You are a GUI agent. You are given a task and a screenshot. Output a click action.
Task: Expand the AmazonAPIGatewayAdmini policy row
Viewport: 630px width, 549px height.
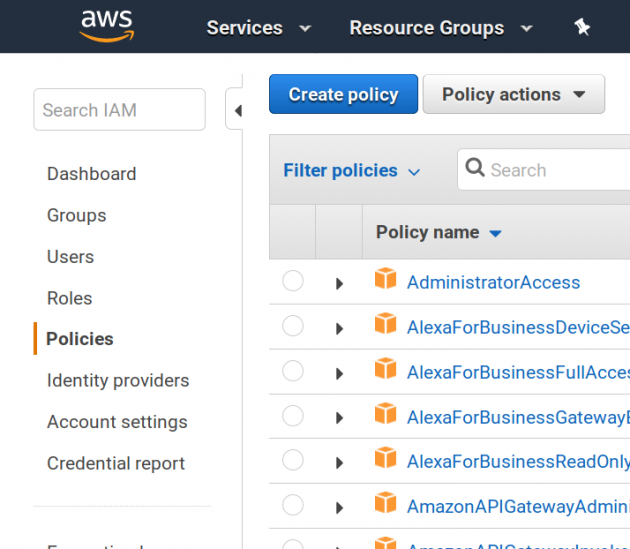tap(340, 508)
